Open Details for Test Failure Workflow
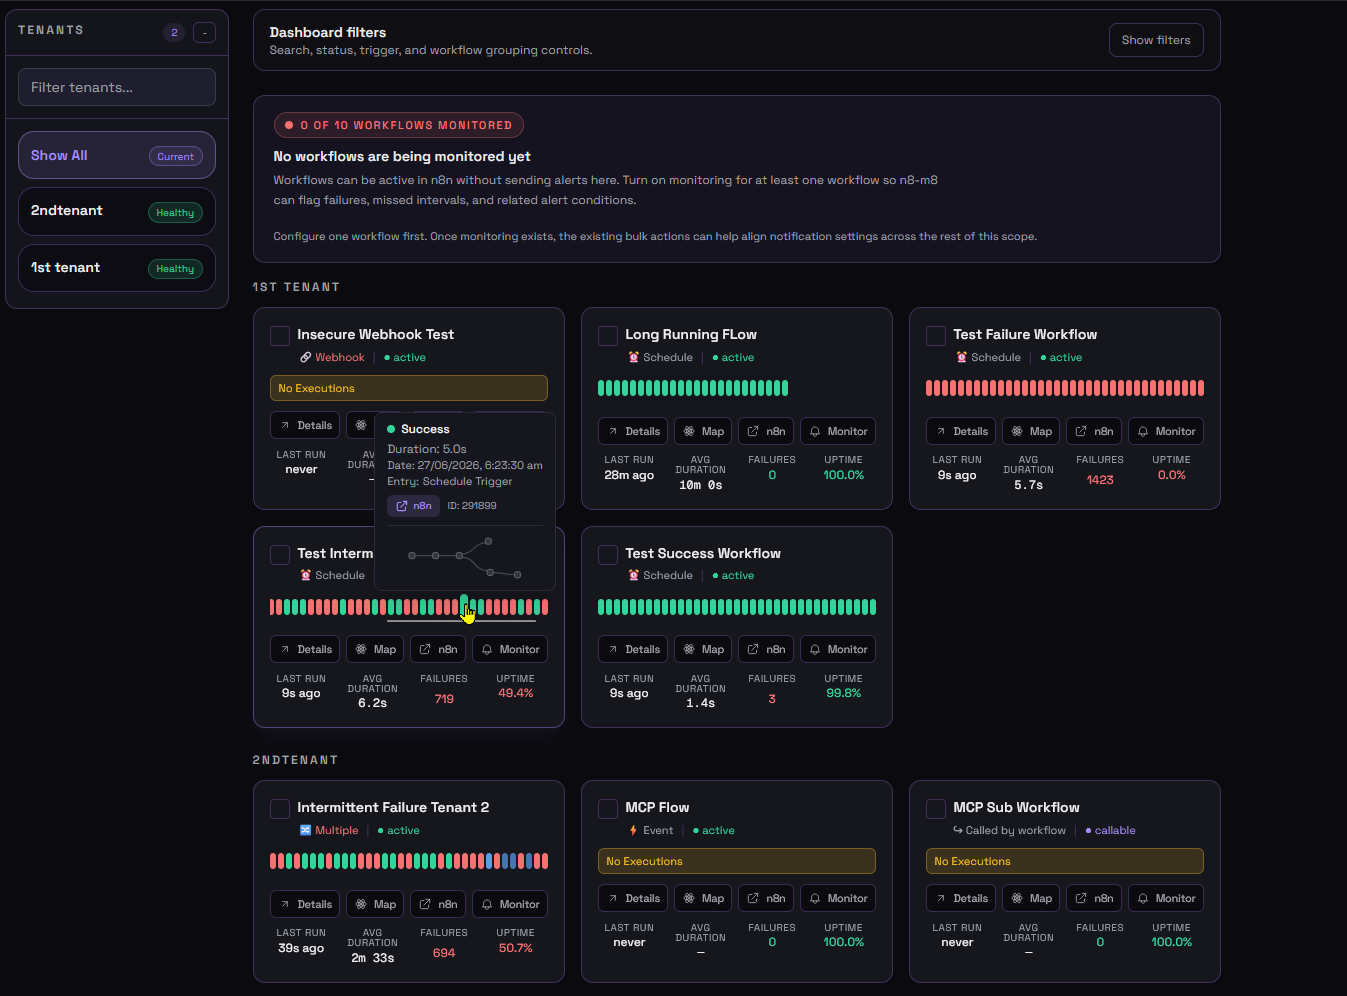 point(961,431)
